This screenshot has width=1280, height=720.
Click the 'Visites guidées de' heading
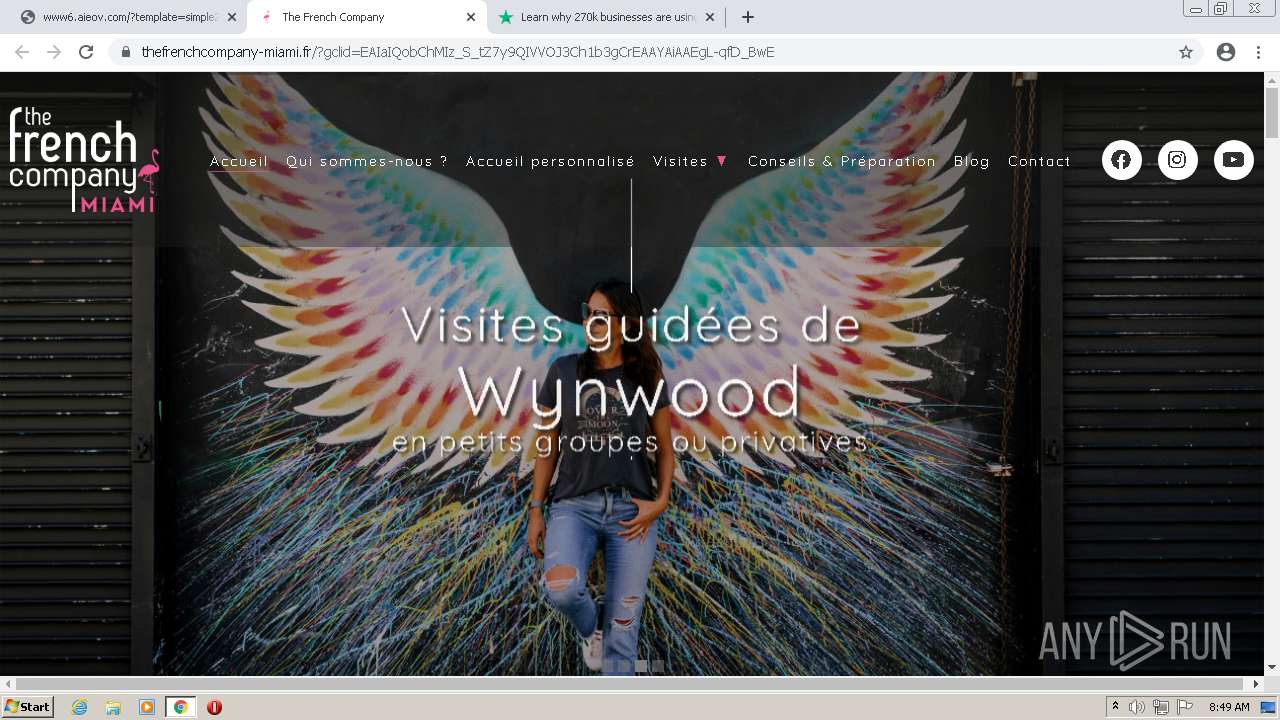[x=631, y=326]
